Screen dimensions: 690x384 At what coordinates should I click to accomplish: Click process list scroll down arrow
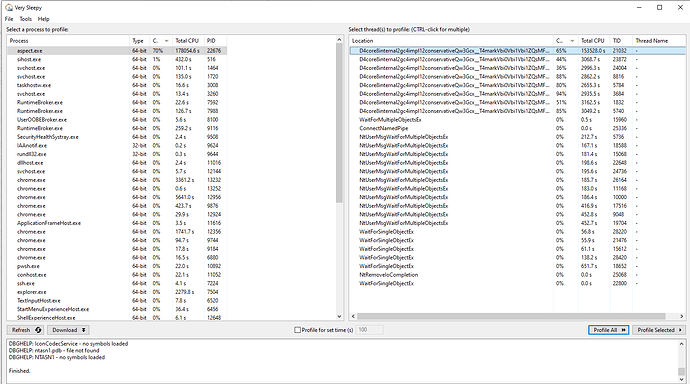tap(339, 316)
